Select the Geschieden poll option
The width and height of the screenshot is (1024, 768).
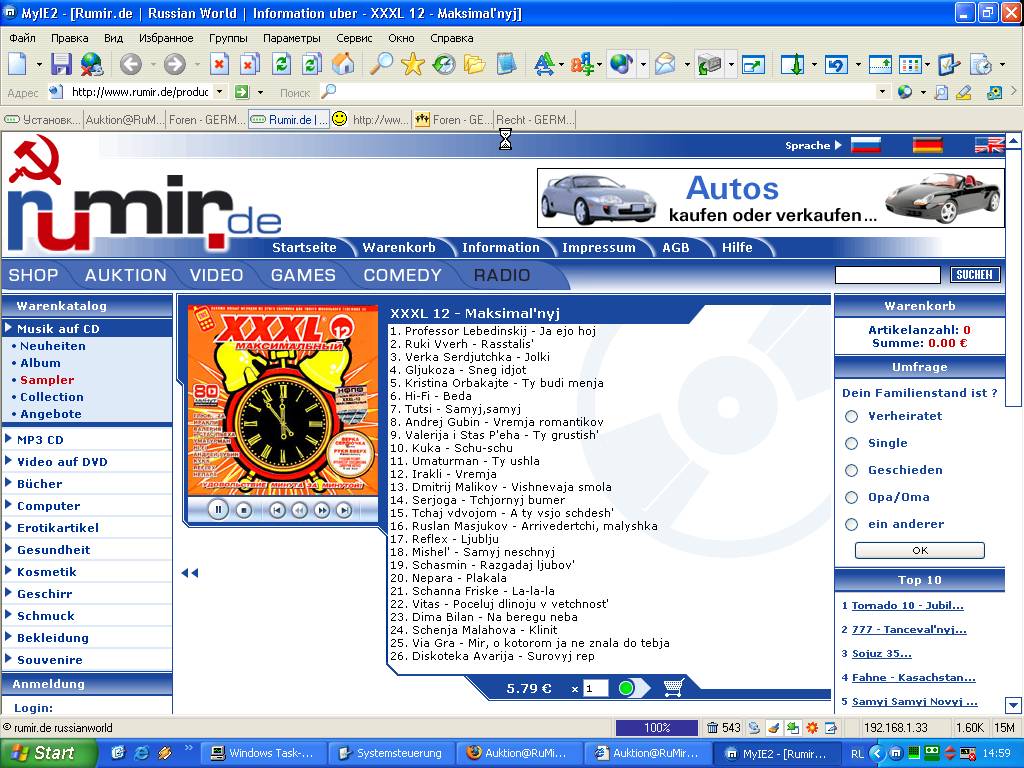(852, 470)
